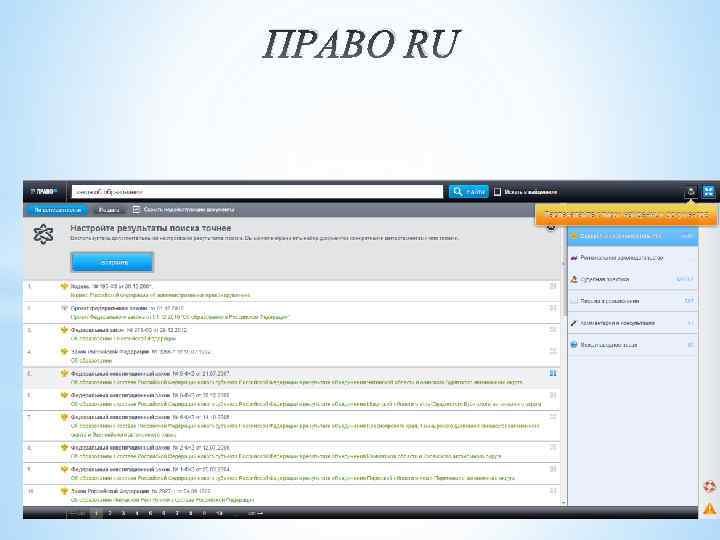The image size is (720, 540).
Task: Click into the search query field
Action: [257, 191]
